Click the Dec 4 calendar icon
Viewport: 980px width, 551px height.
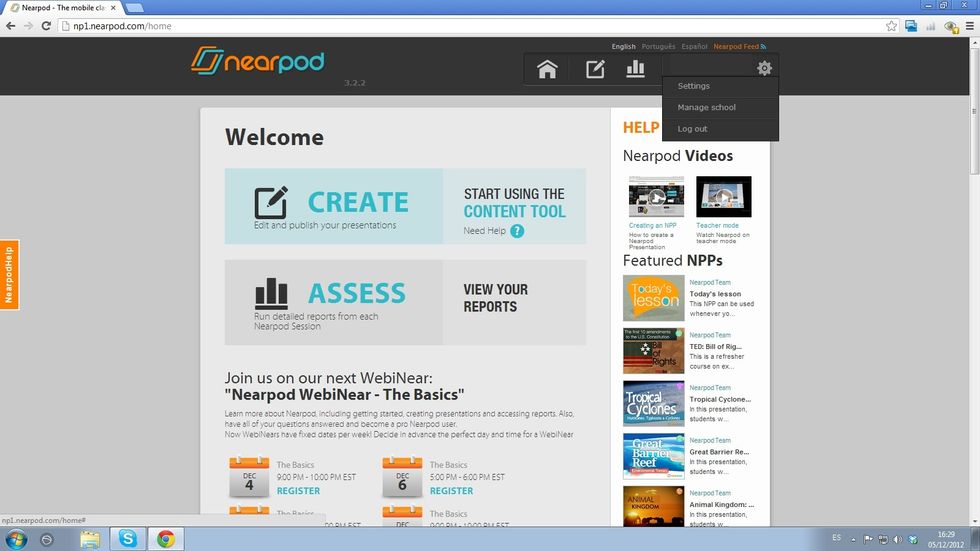tap(249, 477)
